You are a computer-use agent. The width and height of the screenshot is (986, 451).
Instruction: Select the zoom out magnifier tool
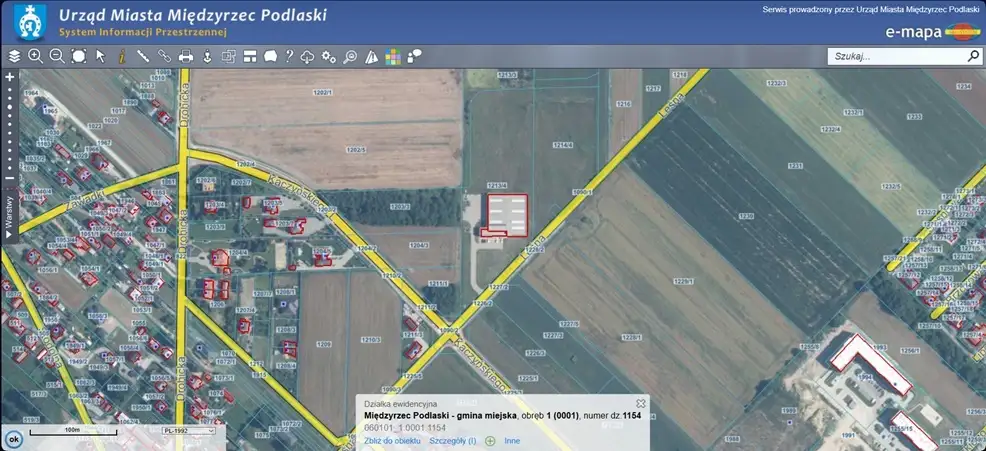57,57
